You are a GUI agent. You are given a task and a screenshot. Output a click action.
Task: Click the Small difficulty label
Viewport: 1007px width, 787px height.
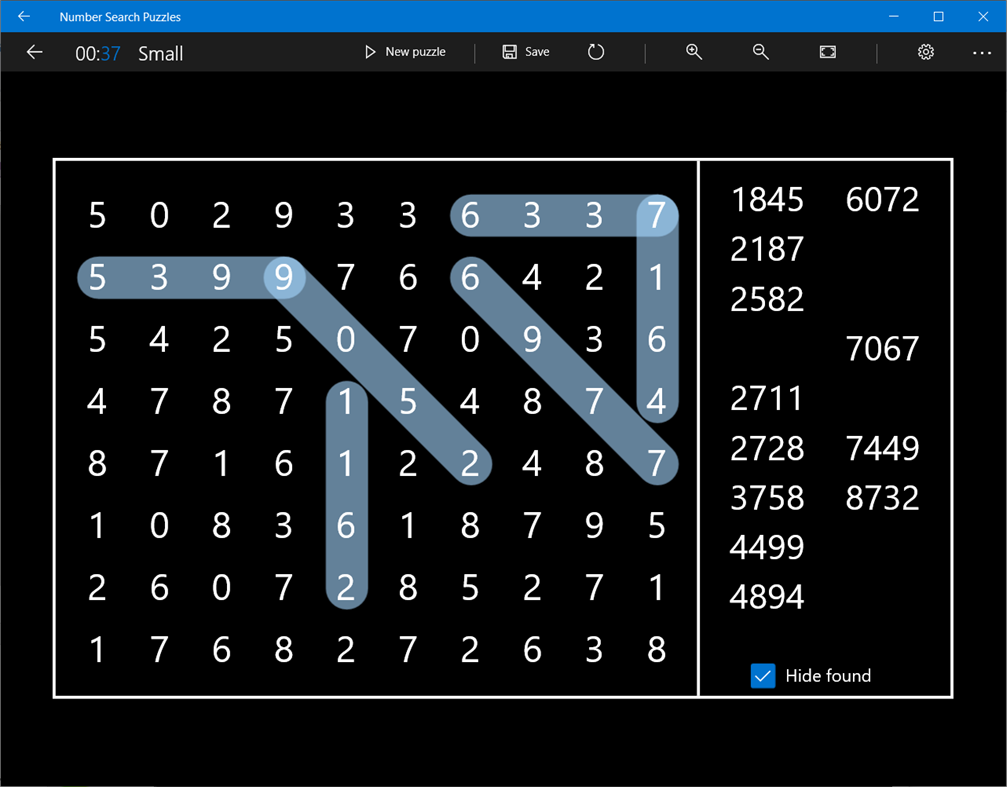pyautogui.click(x=160, y=54)
